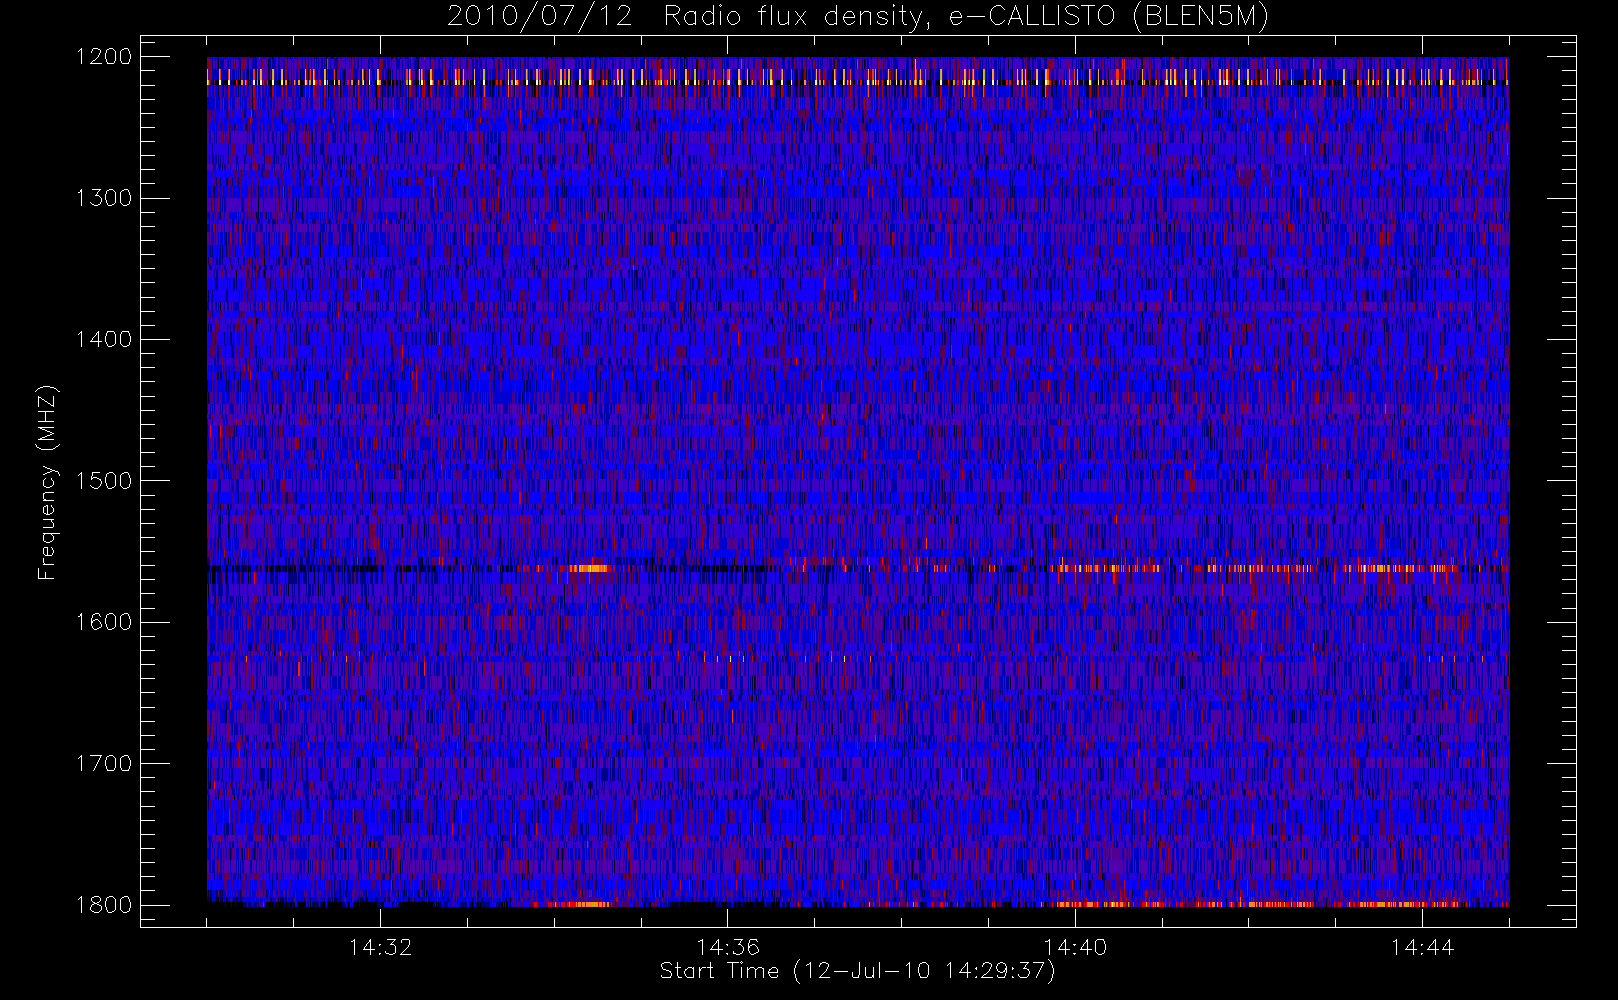The image size is (1618, 1000).
Task: Click the 1600 frequency tick label
Action: click(104, 622)
